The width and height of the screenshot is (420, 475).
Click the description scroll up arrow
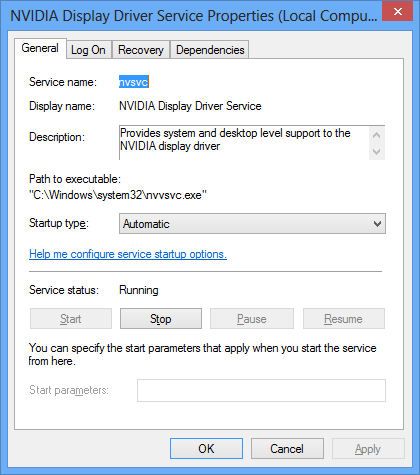pos(377,135)
